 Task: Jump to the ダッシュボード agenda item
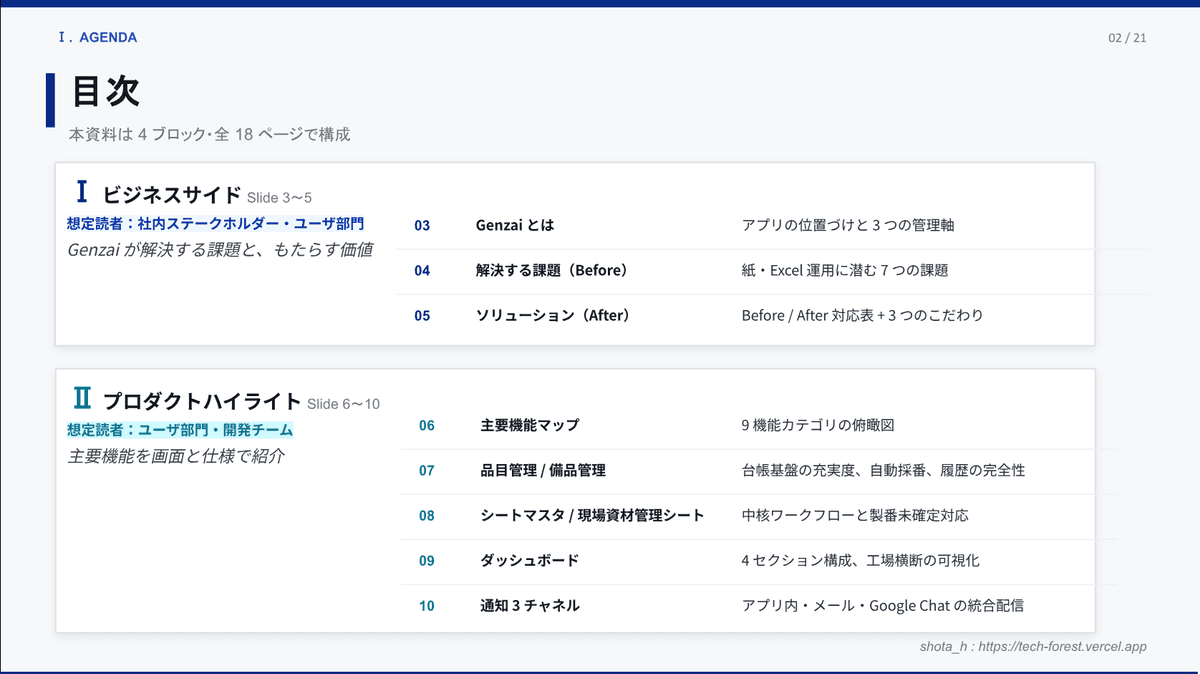tap(529, 560)
